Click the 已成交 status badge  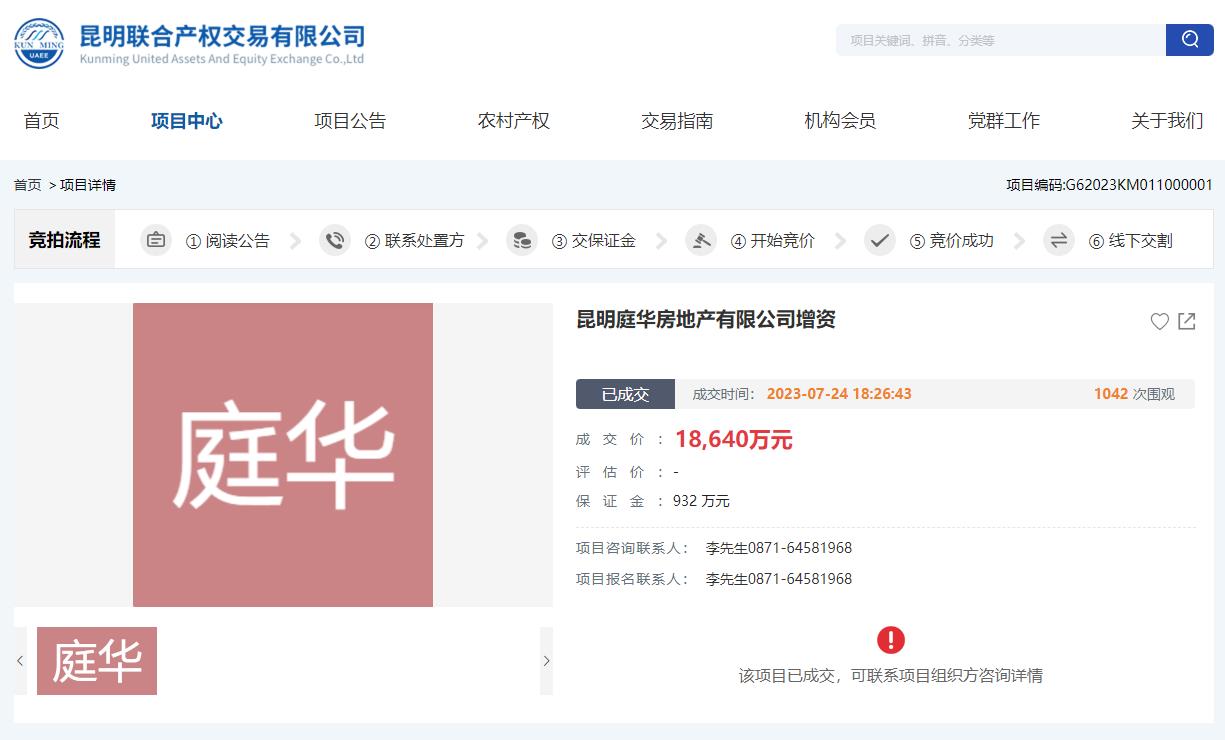(x=625, y=394)
